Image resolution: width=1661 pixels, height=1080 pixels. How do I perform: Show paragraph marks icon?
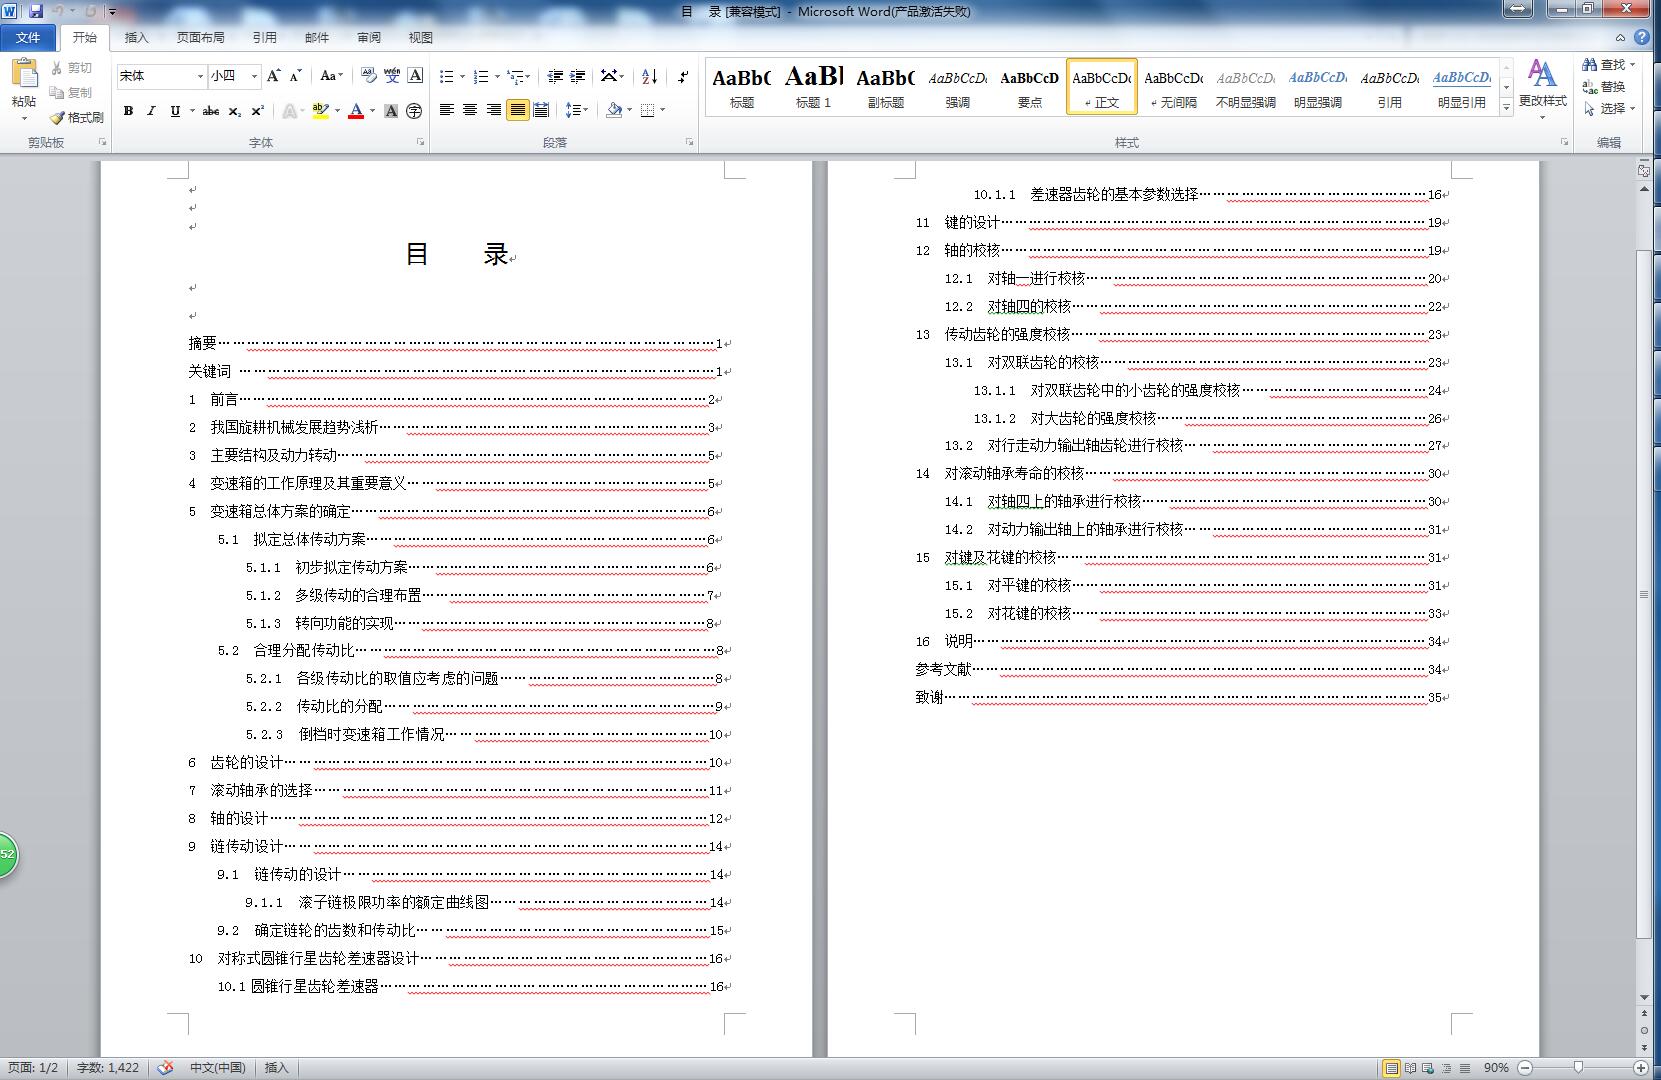[x=683, y=76]
